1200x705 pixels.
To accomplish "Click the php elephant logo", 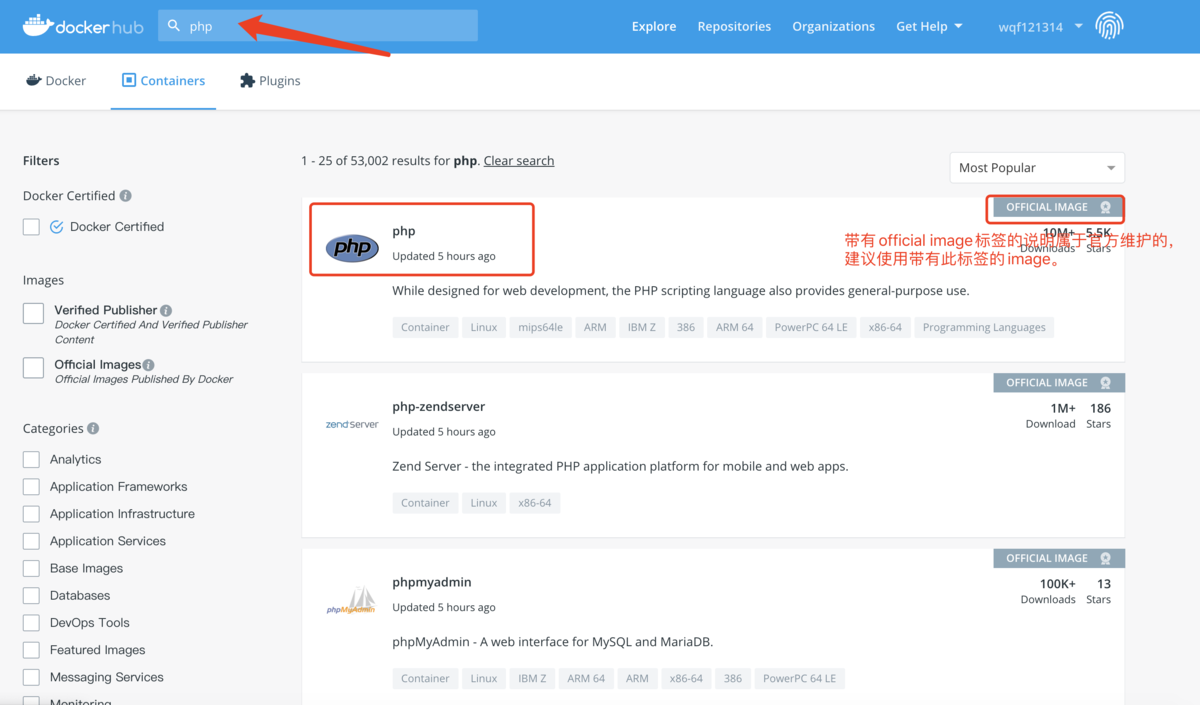I will (x=352, y=247).
